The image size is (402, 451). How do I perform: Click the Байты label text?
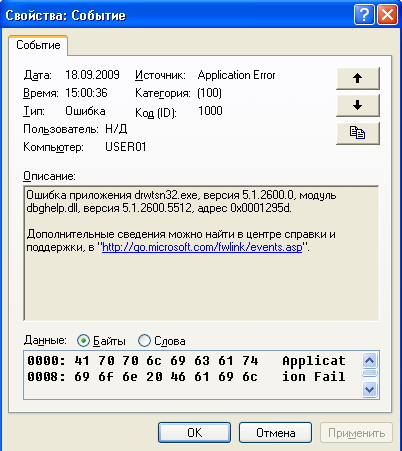[x=109, y=341]
